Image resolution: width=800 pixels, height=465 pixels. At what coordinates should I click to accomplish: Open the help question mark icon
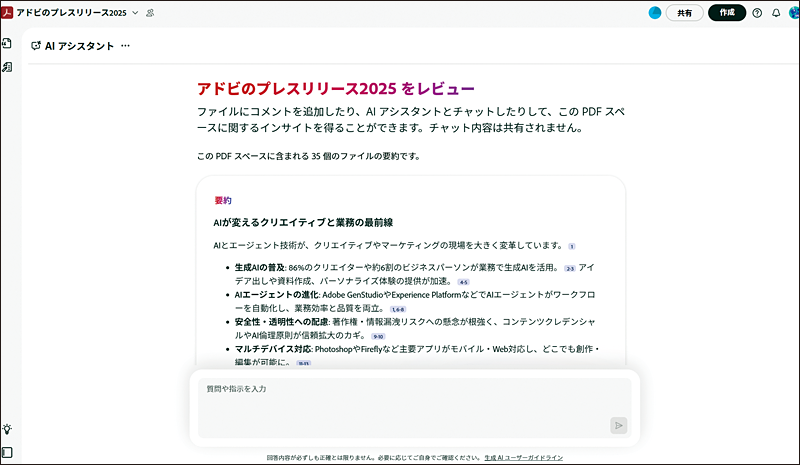coord(757,13)
